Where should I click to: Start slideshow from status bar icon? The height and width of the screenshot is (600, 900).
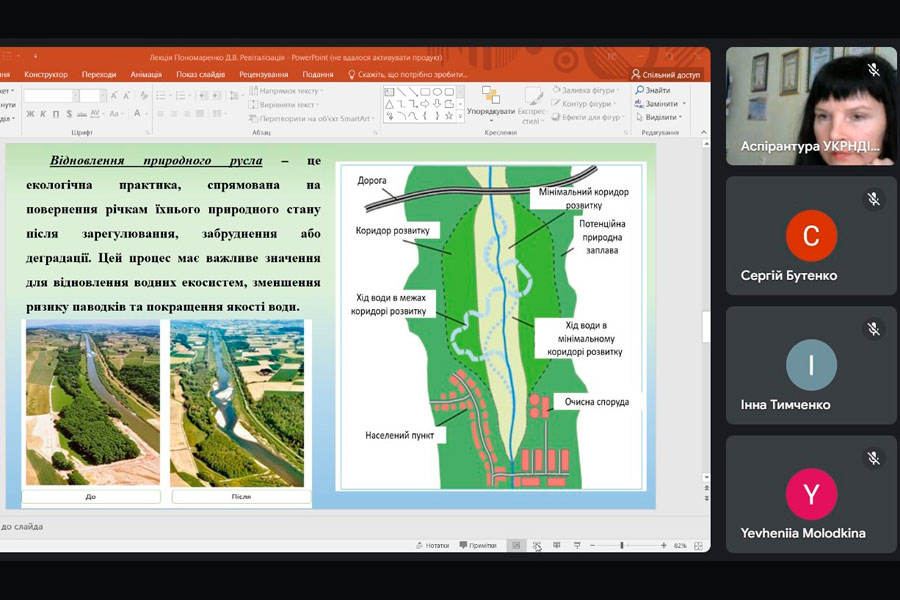pos(577,545)
